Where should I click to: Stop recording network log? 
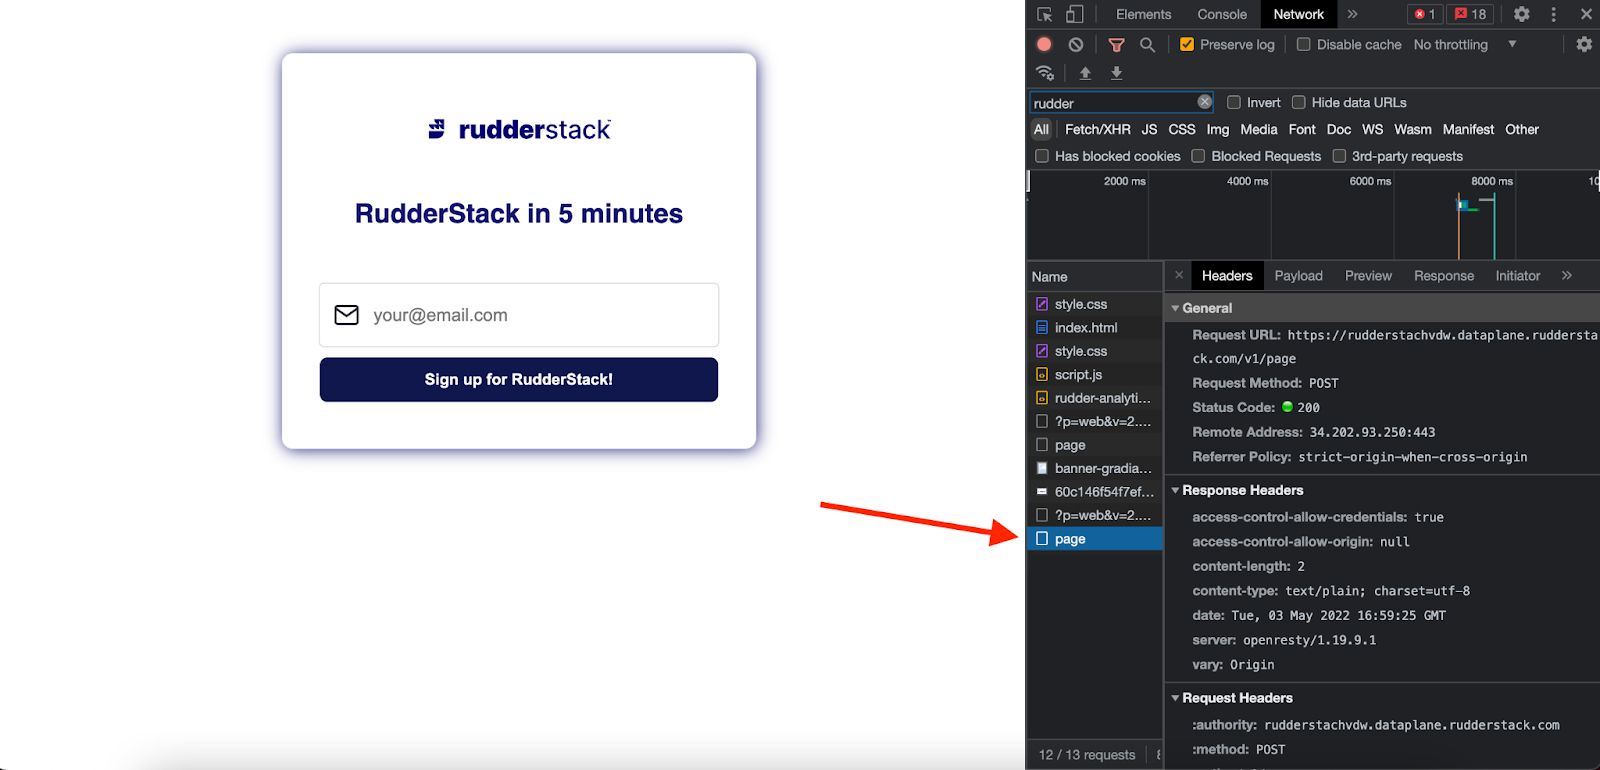1044,44
